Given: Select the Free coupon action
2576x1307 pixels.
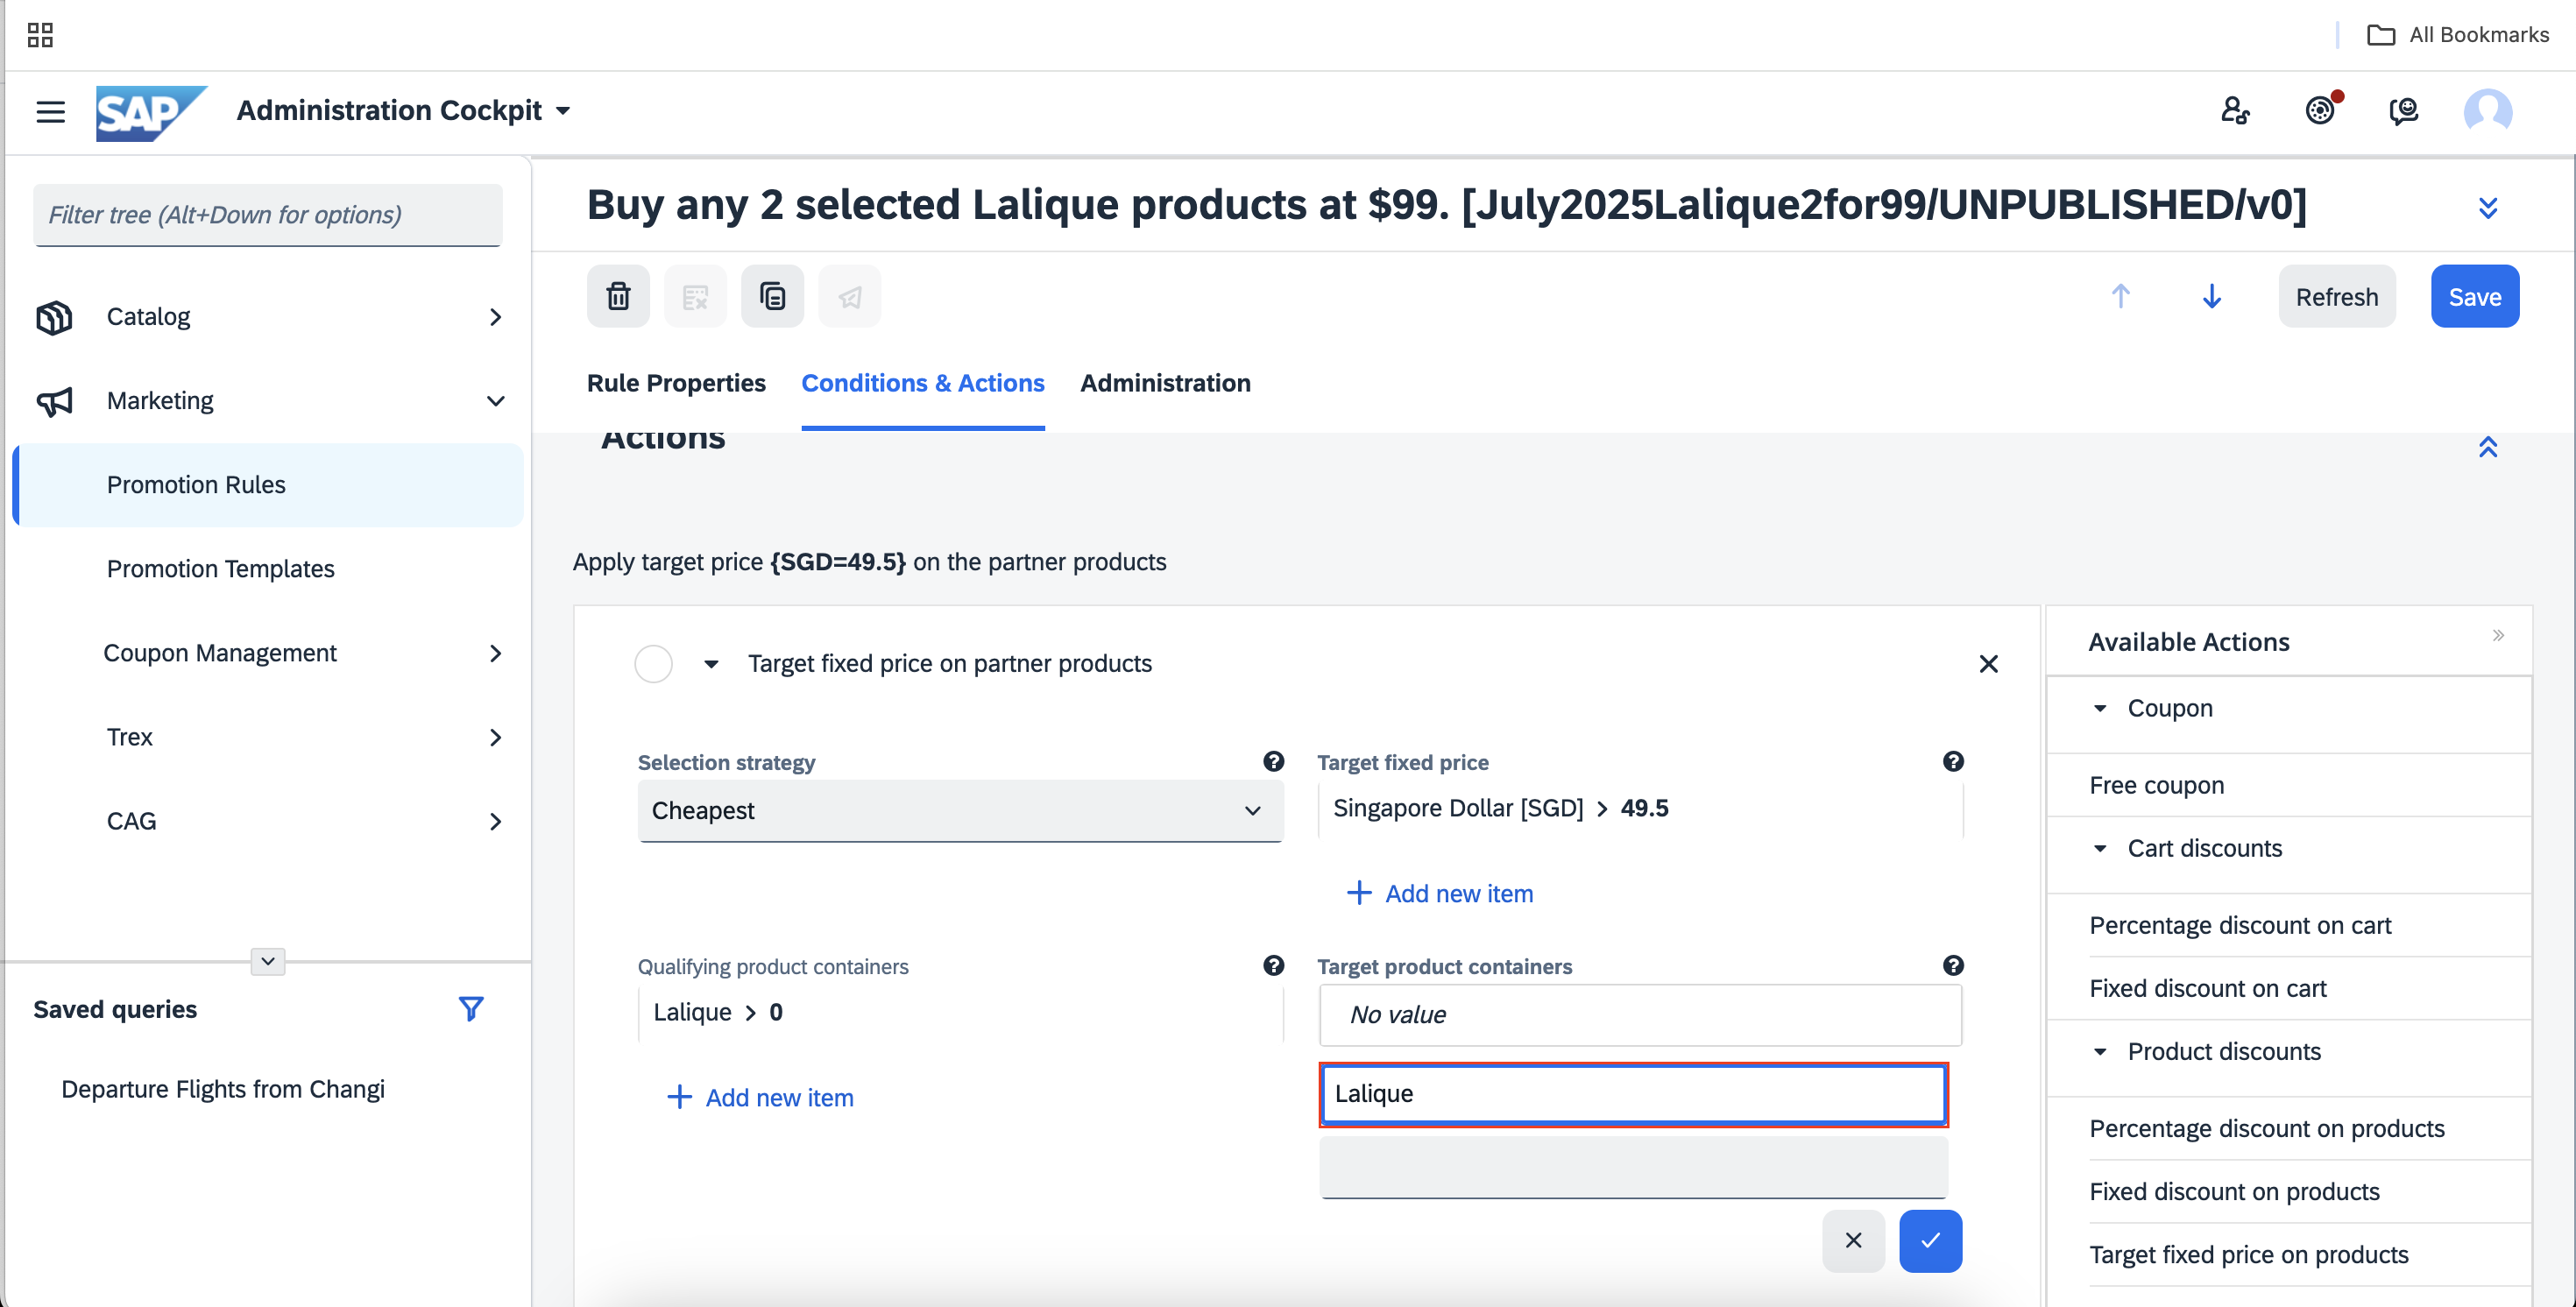Looking at the screenshot, I should 2156,786.
